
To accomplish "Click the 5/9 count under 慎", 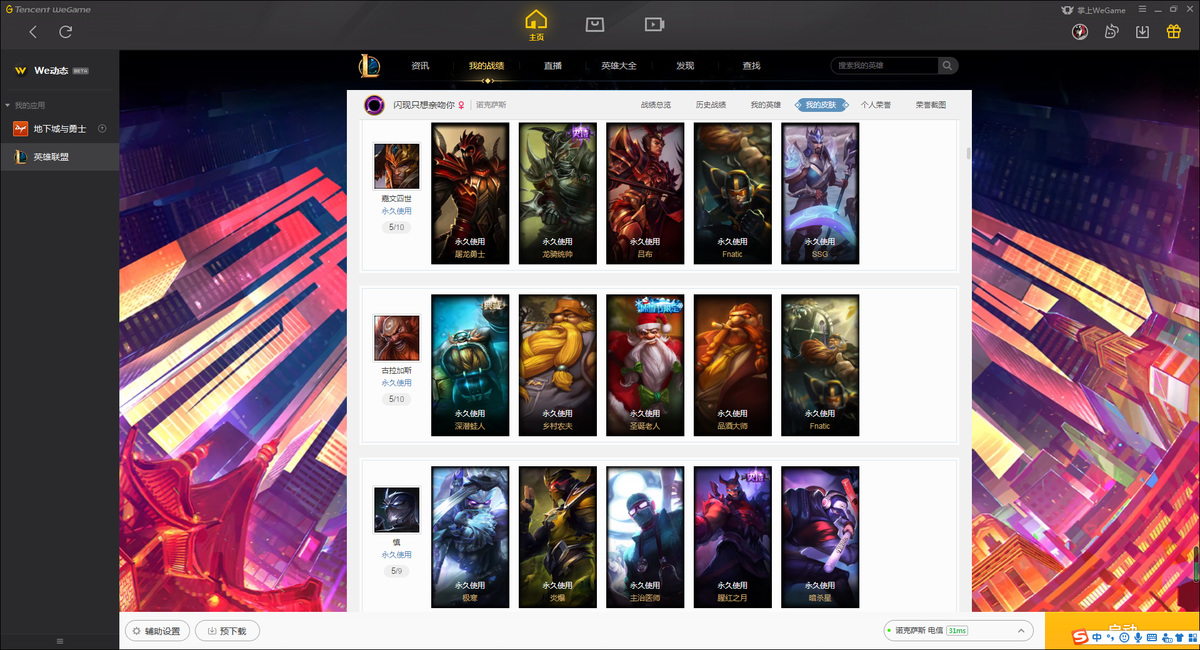I will click(397, 572).
